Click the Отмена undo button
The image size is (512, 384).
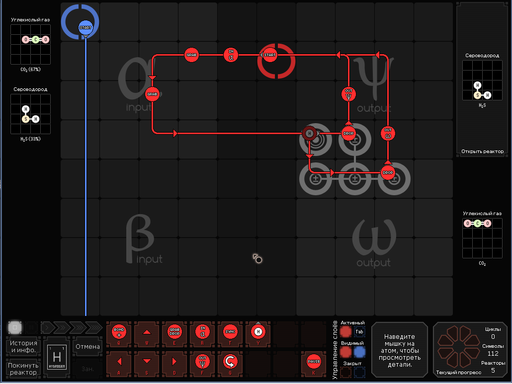tap(88, 347)
